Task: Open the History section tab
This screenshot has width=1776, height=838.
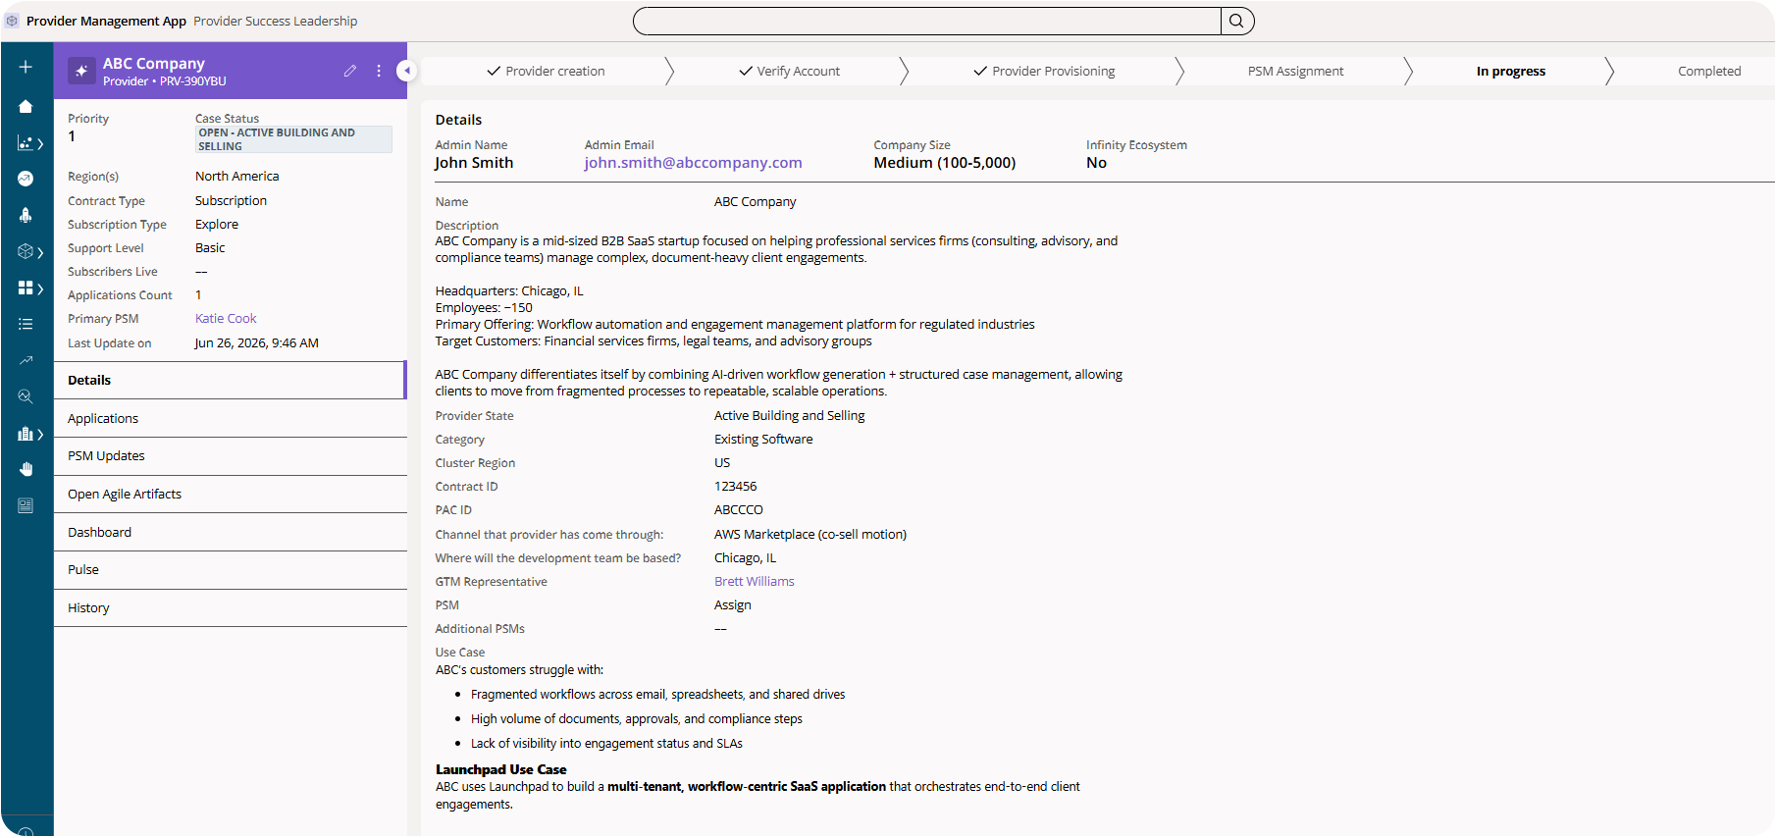Action: (x=230, y=608)
